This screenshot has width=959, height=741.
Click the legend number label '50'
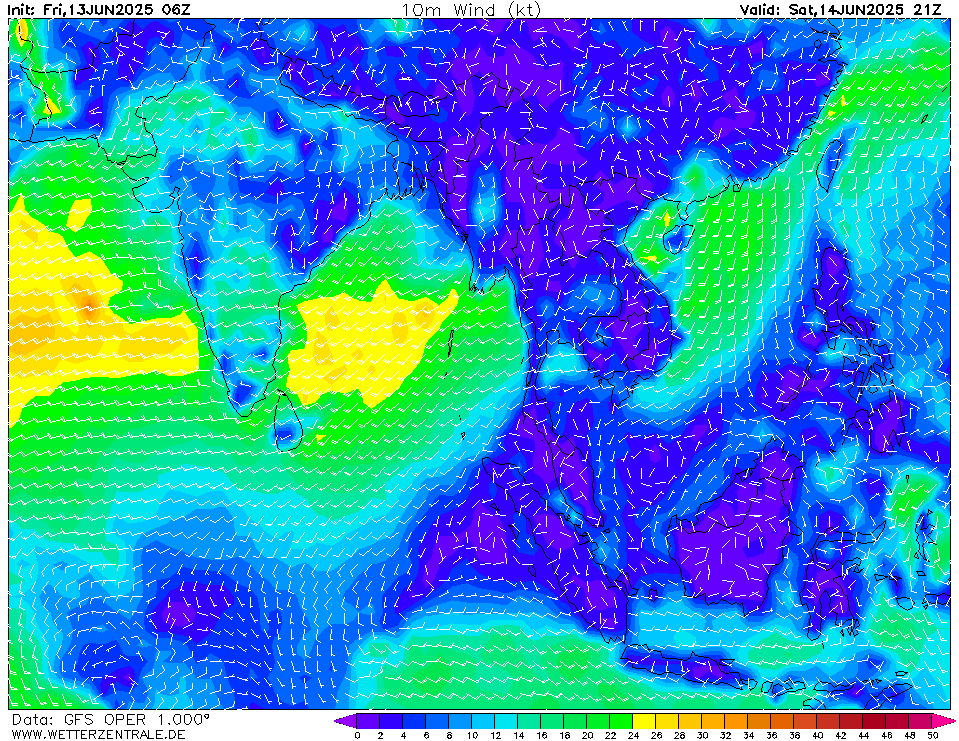tap(932, 735)
